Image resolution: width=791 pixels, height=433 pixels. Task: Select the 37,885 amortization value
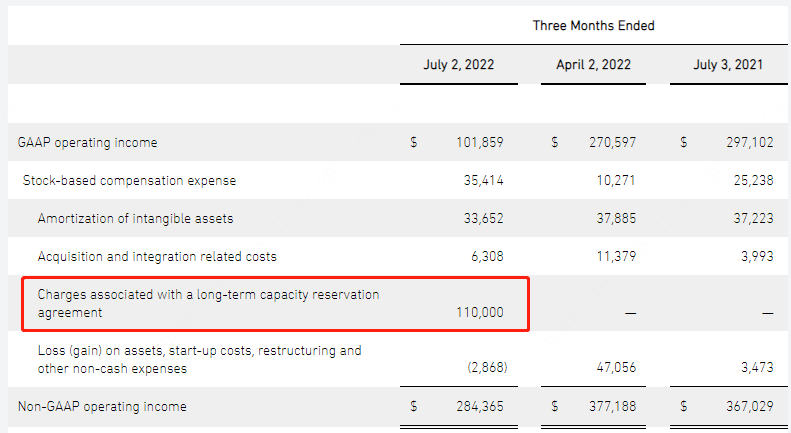coord(616,218)
